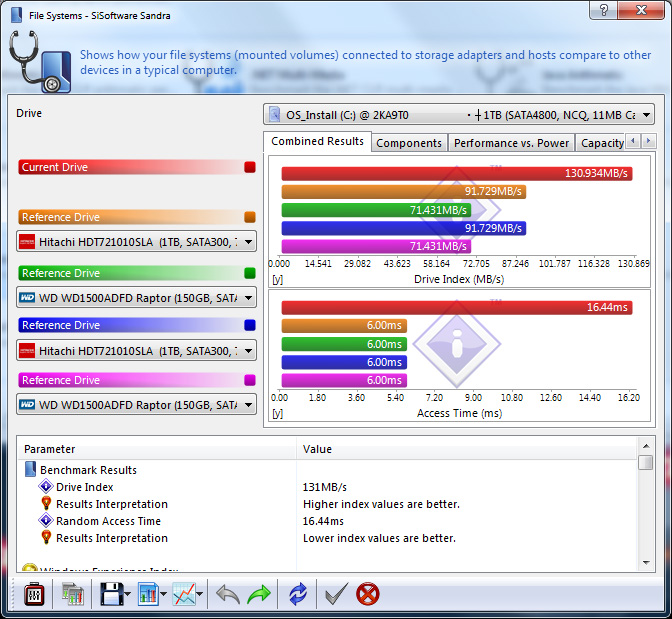This screenshot has width=672, height=619.
Task: Open the magenta reference WD Raptor dropdown
Action: click(137, 405)
